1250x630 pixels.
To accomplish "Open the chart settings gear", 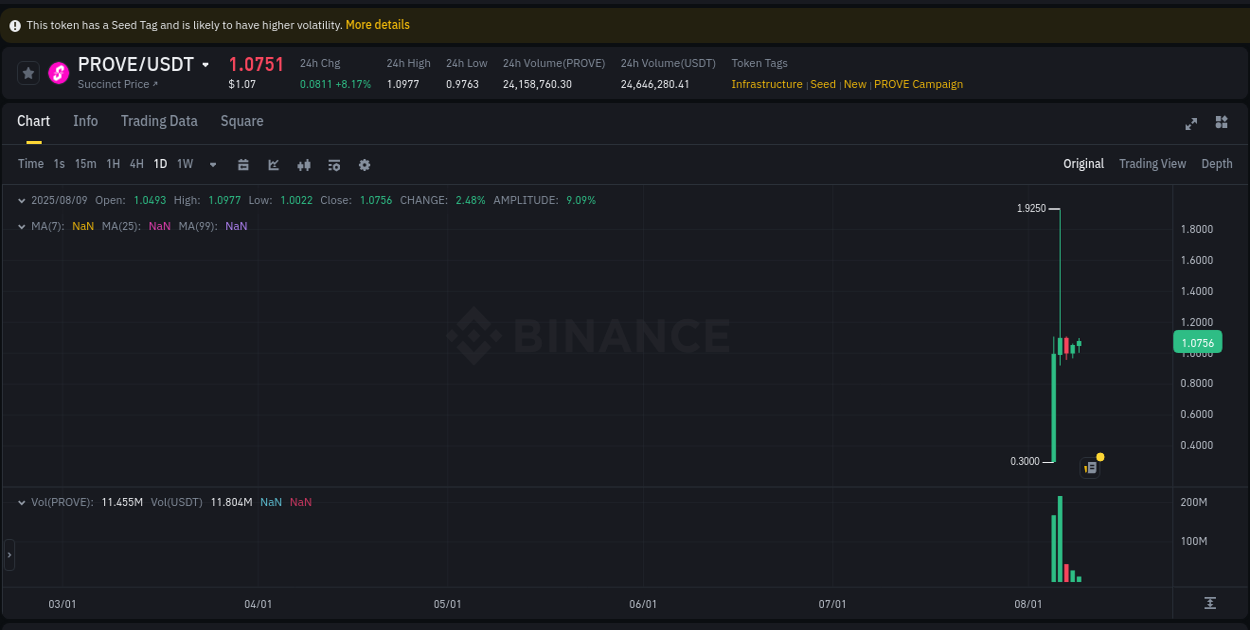I will click(x=364, y=164).
